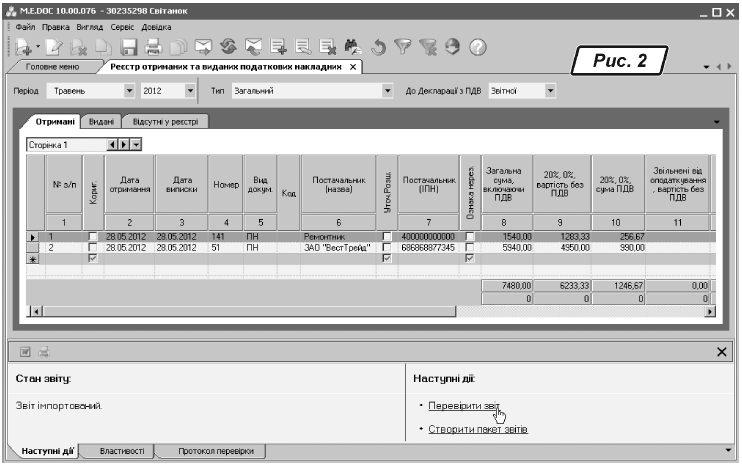The image size is (742, 468).
Task: Click the binoculars search icon
Action: tap(352, 47)
